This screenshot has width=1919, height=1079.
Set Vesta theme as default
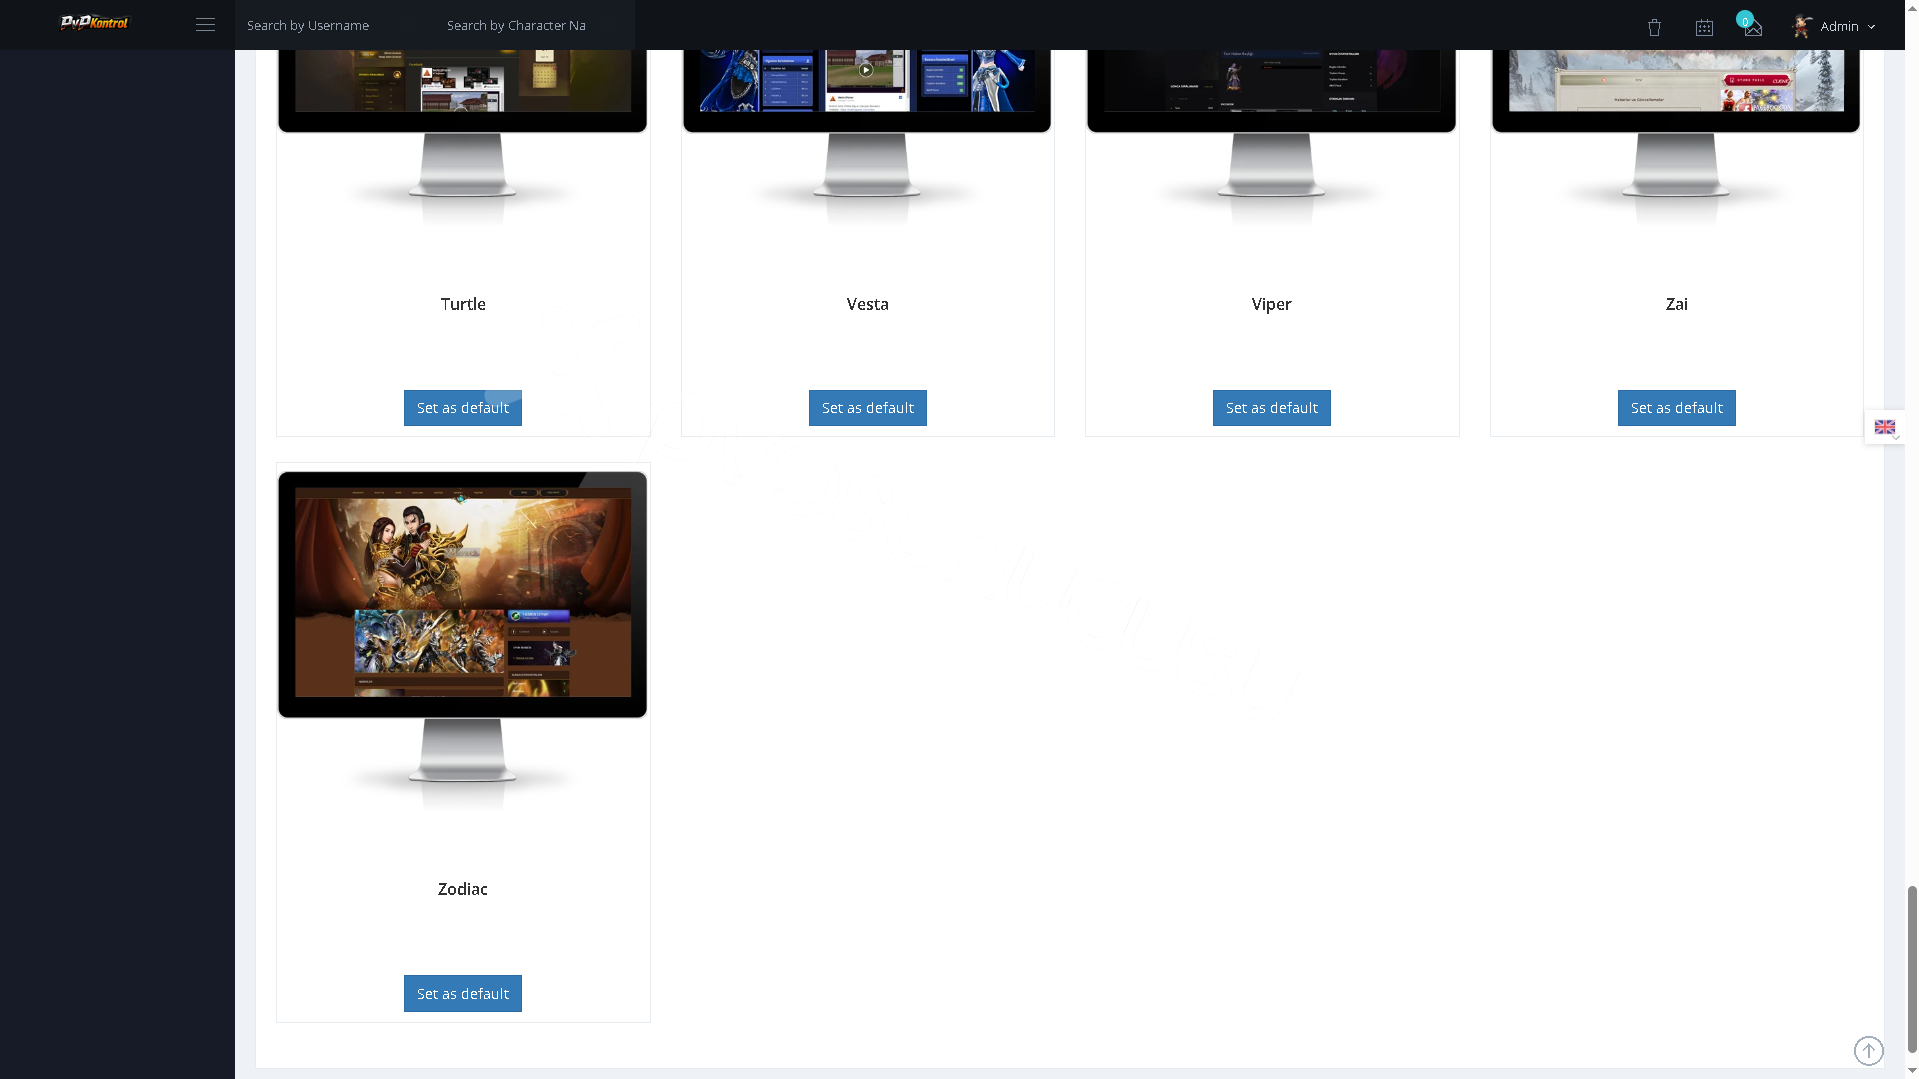867,408
